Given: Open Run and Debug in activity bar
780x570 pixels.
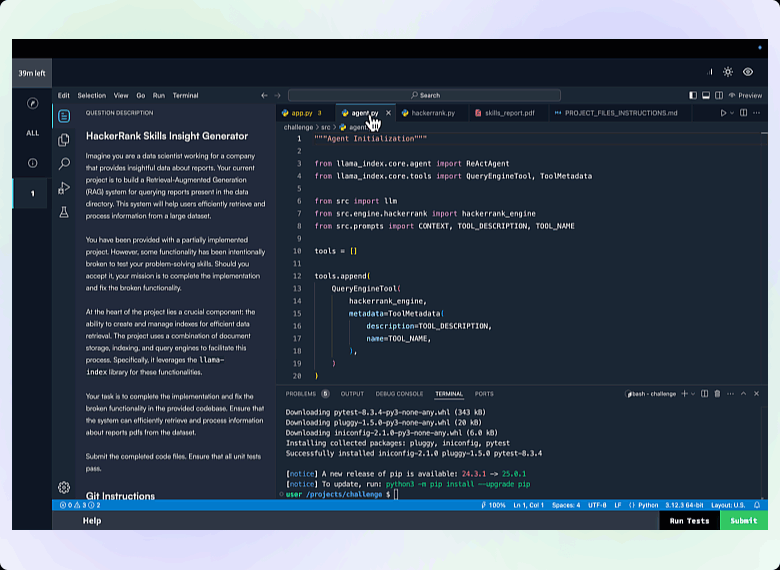Looking at the screenshot, I should pos(64,188).
